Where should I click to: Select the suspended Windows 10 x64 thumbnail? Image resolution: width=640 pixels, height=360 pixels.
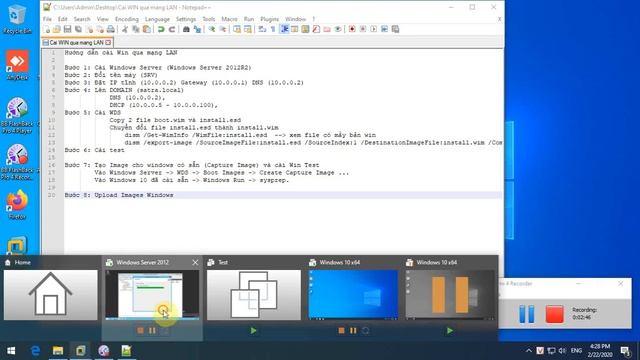(450, 295)
